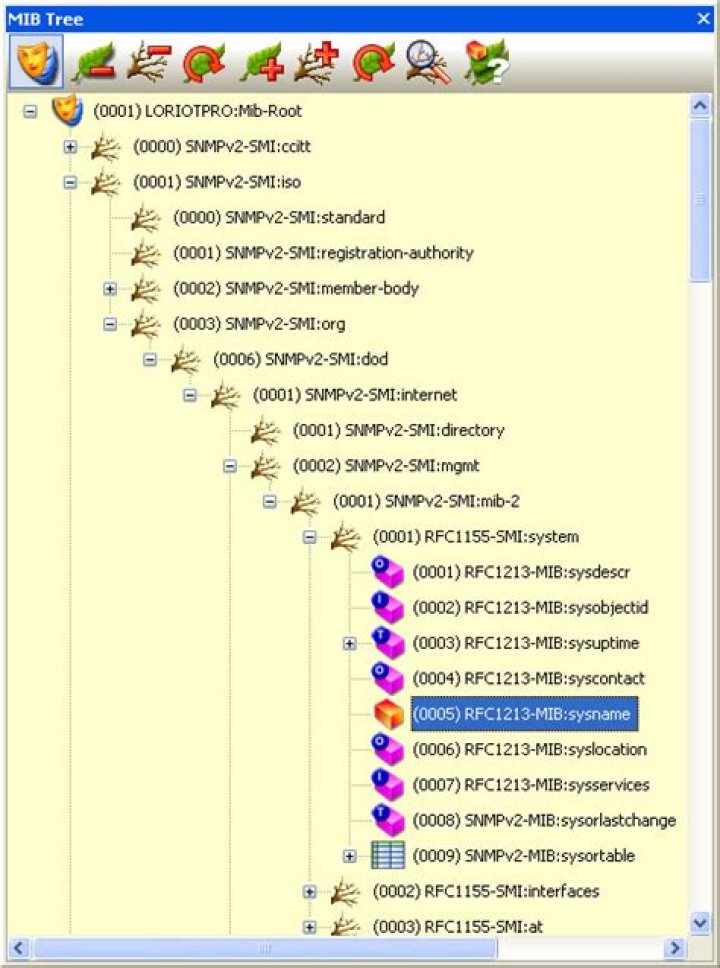The width and height of the screenshot is (720, 968).
Task: Collapse the SNMPv2-SMI:iso node
Action: [70, 183]
